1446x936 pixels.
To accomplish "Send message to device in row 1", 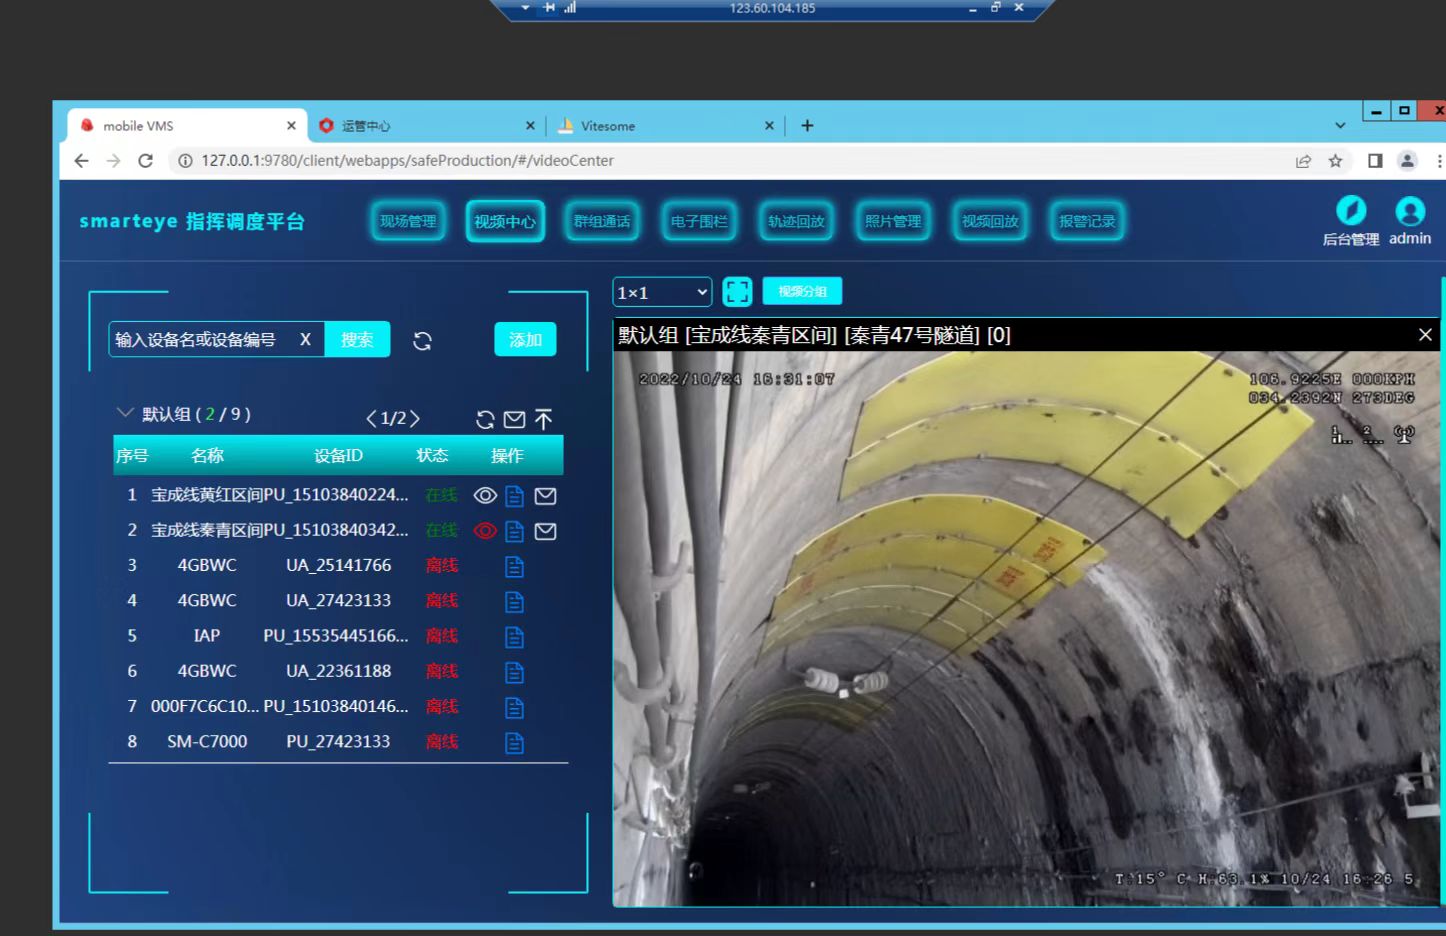I will click(x=545, y=496).
